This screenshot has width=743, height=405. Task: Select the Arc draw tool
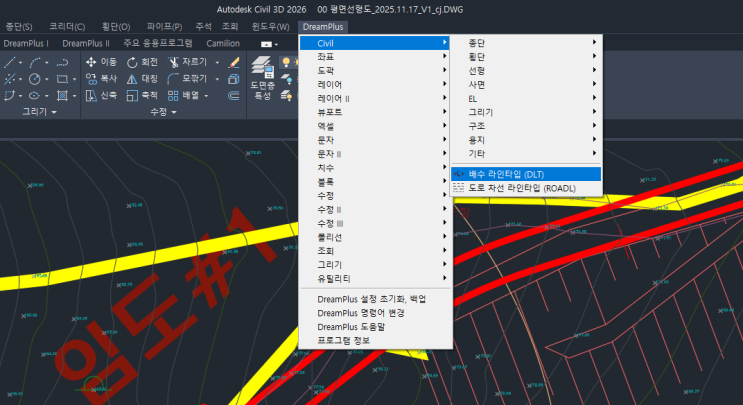pos(35,62)
